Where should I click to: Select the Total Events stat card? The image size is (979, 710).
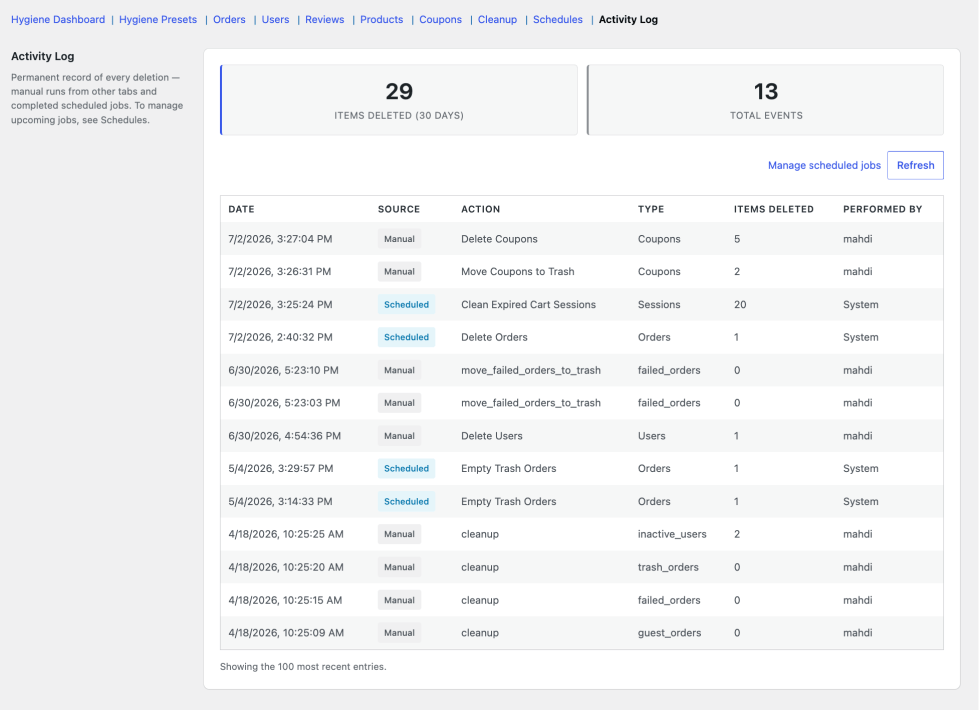(765, 100)
